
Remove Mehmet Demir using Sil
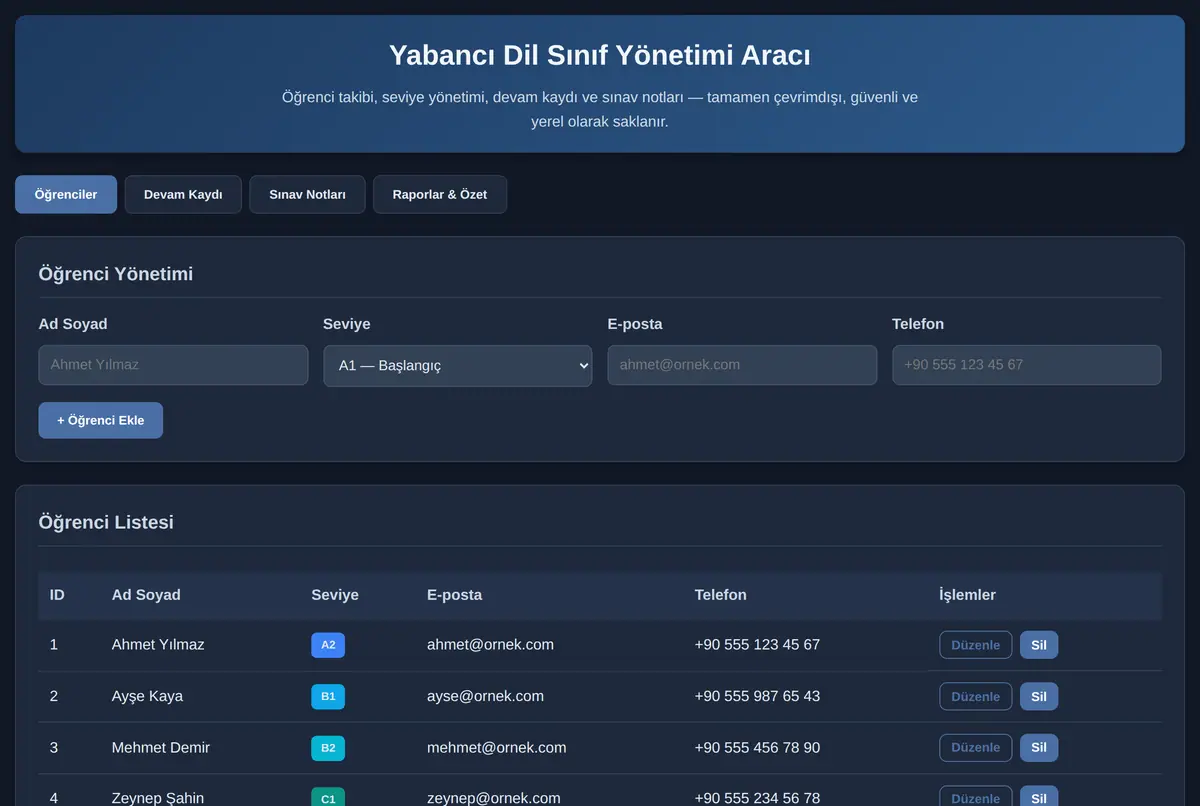pyautogui.click(x=1039, y=747)
